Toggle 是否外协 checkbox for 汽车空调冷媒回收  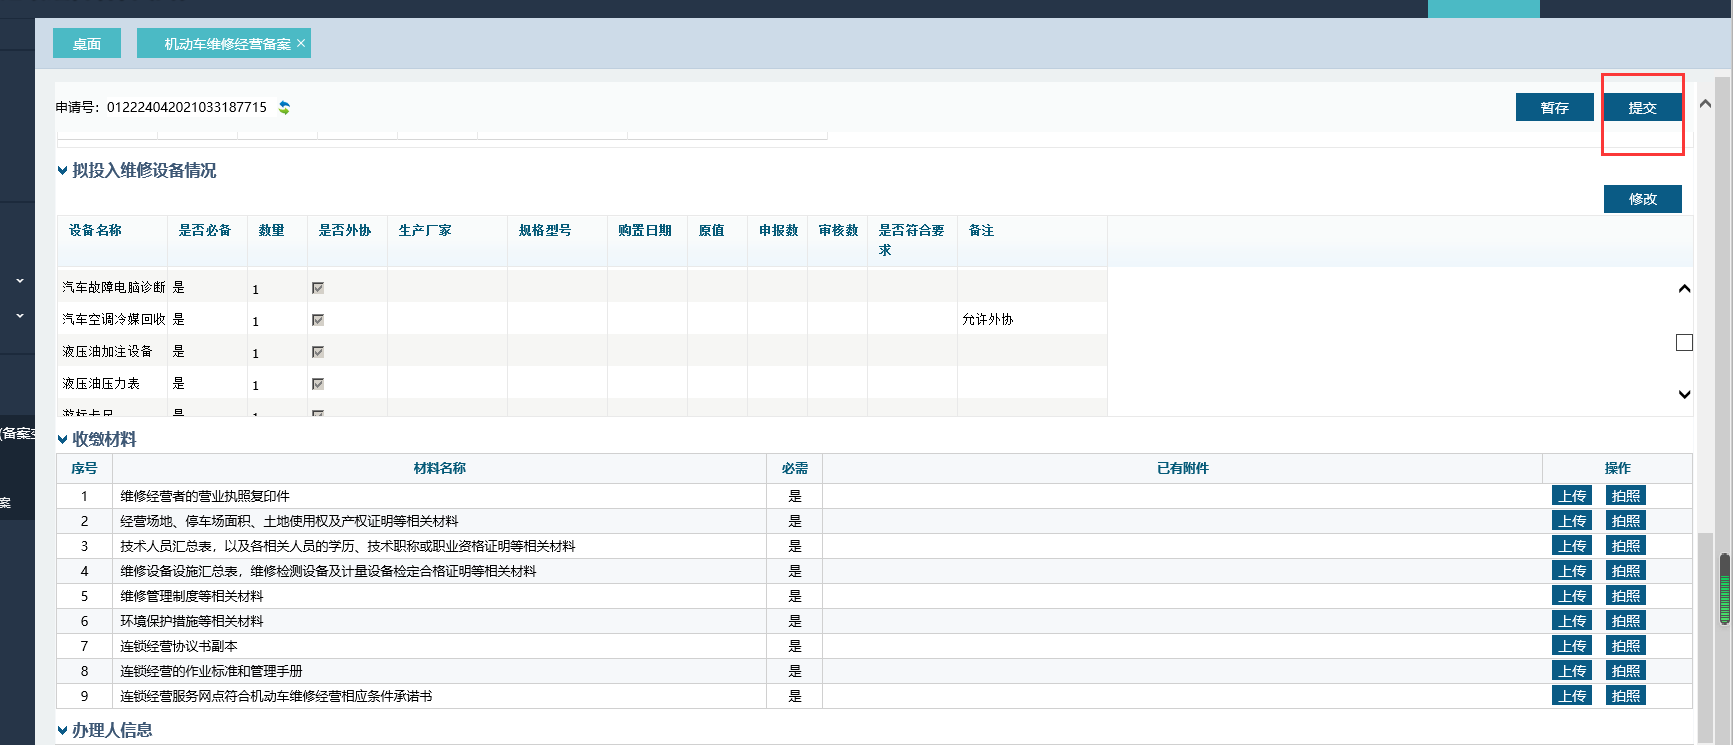pyautogui.click(x=318, y=320)
